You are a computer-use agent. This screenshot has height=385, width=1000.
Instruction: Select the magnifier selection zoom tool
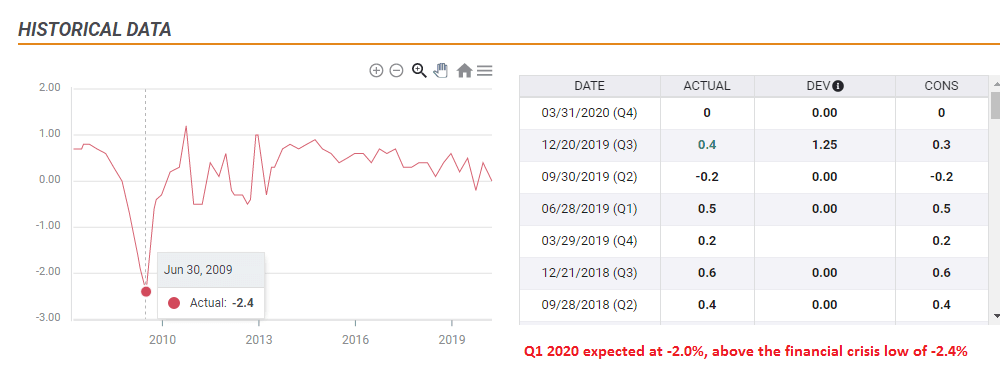(419, 70)
